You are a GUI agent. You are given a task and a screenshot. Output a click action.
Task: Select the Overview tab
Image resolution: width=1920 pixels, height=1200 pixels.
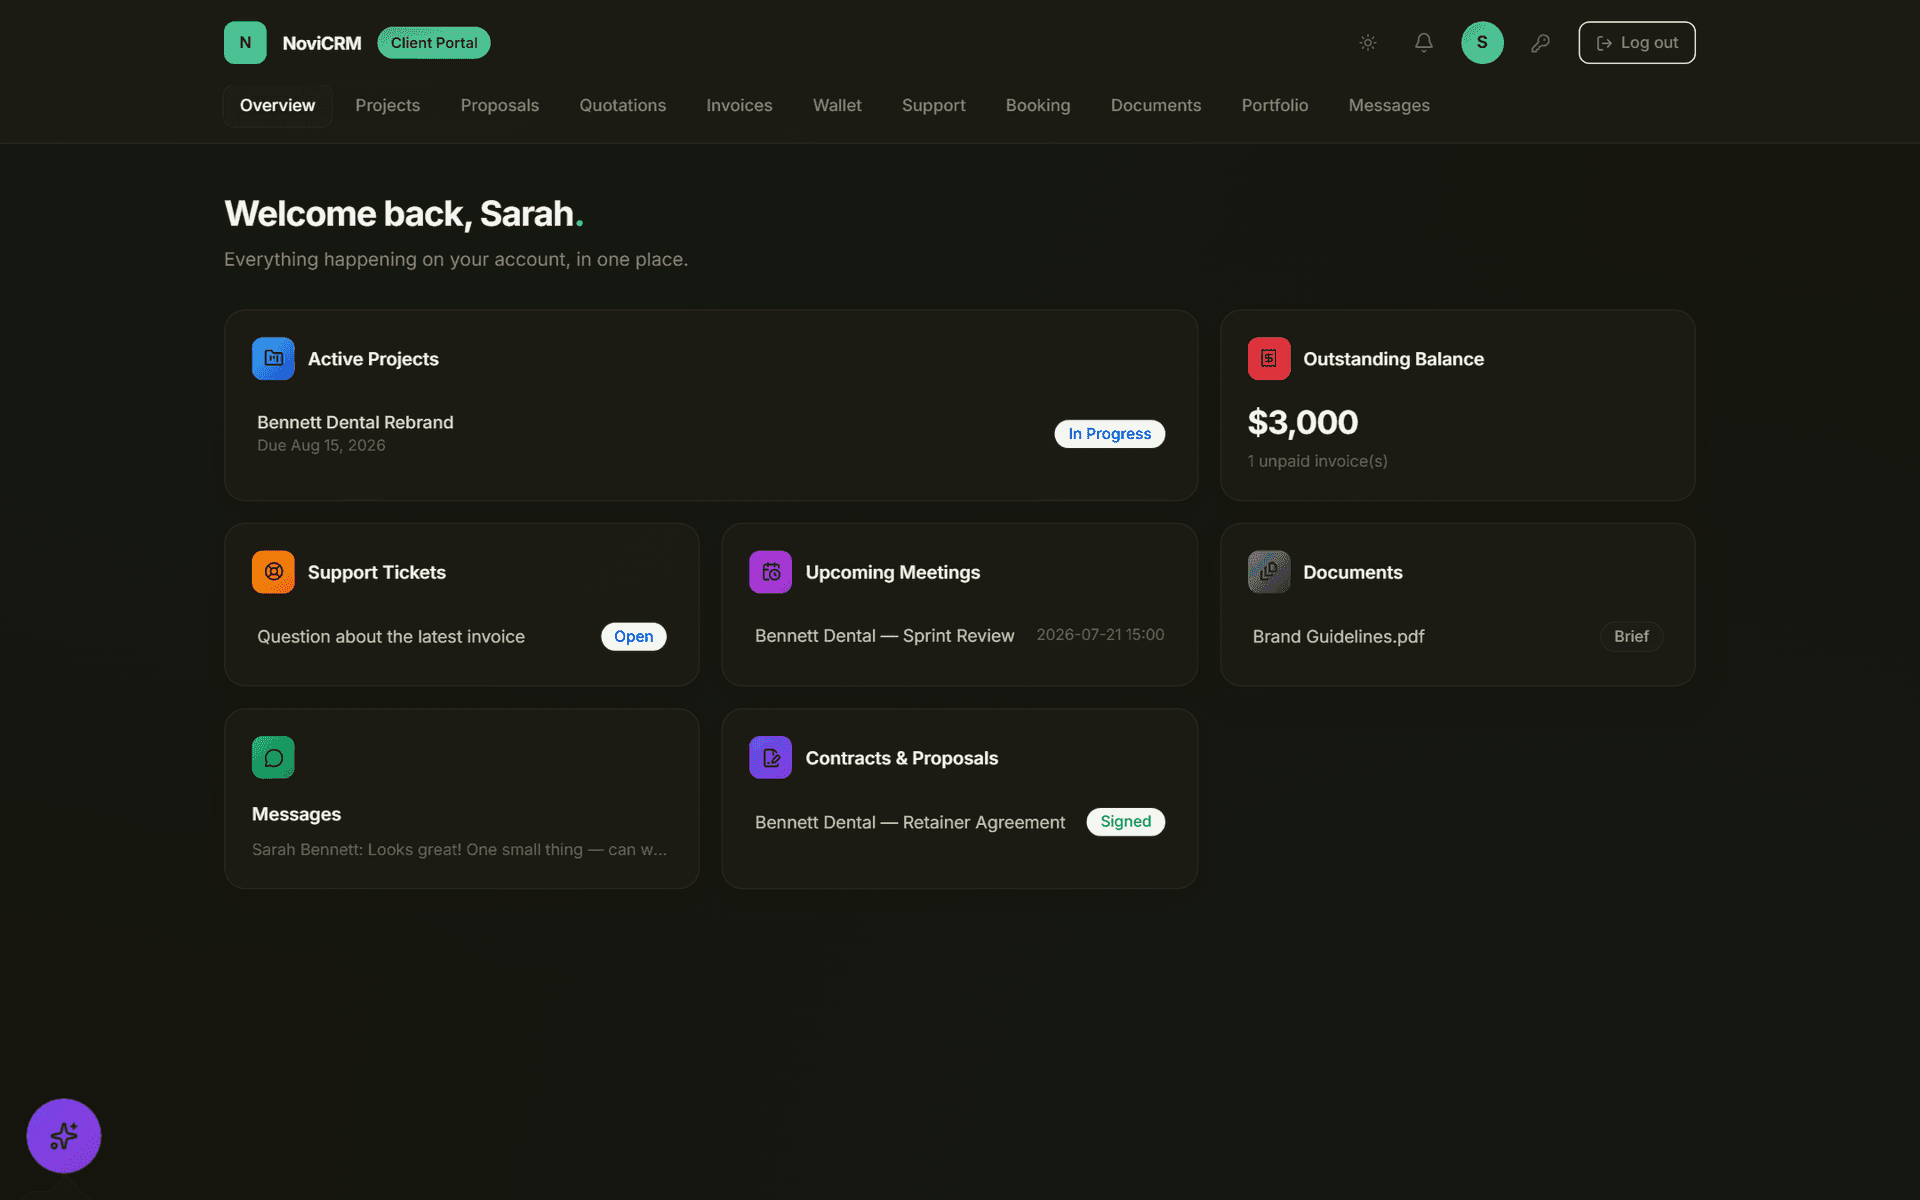(277, 106)
